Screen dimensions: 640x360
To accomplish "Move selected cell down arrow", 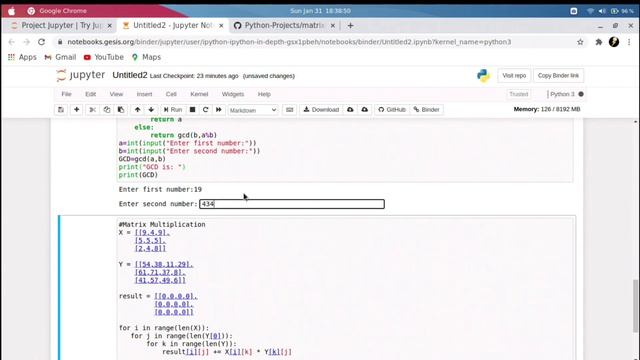I will [151, 110].
